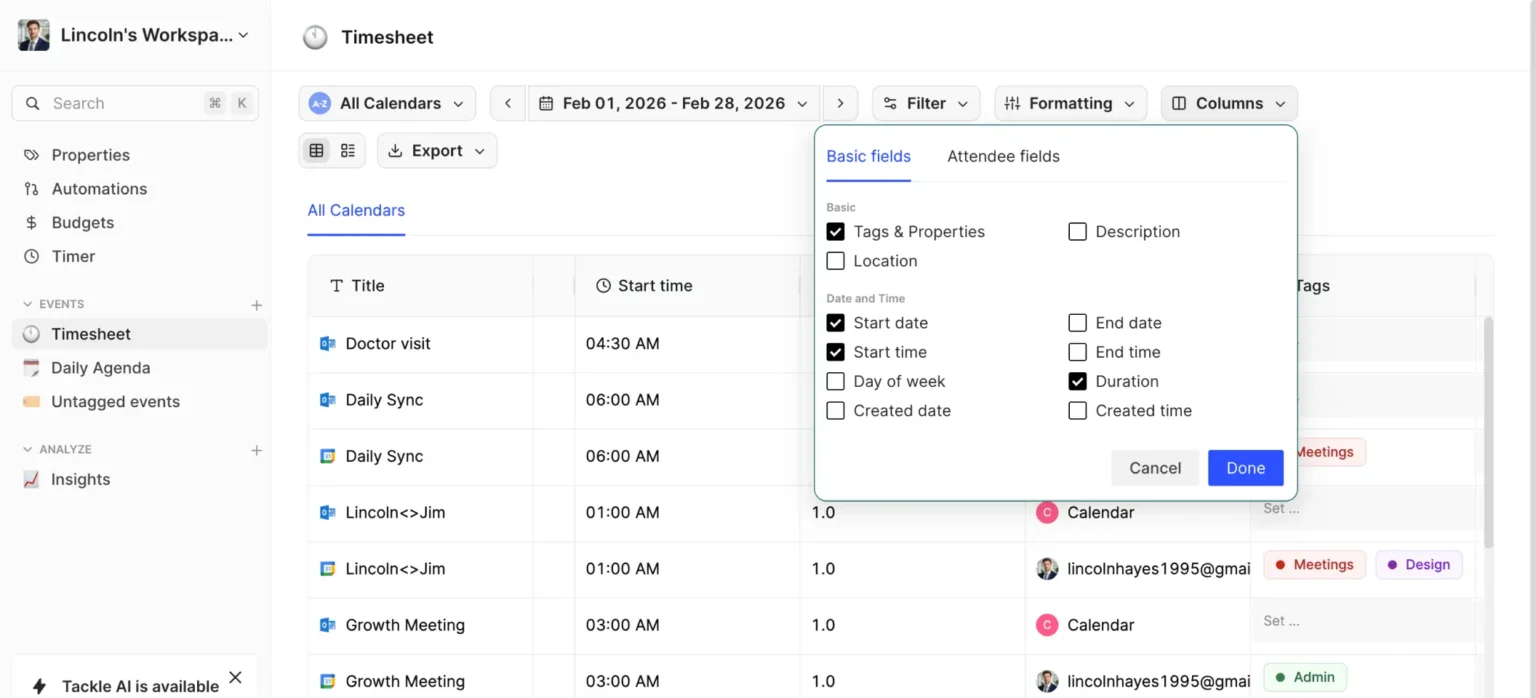Click Meetings tag on the Lincoln<>Jim row
Viewport: 1536px width, 698px height.
(x=1315, y=565)
